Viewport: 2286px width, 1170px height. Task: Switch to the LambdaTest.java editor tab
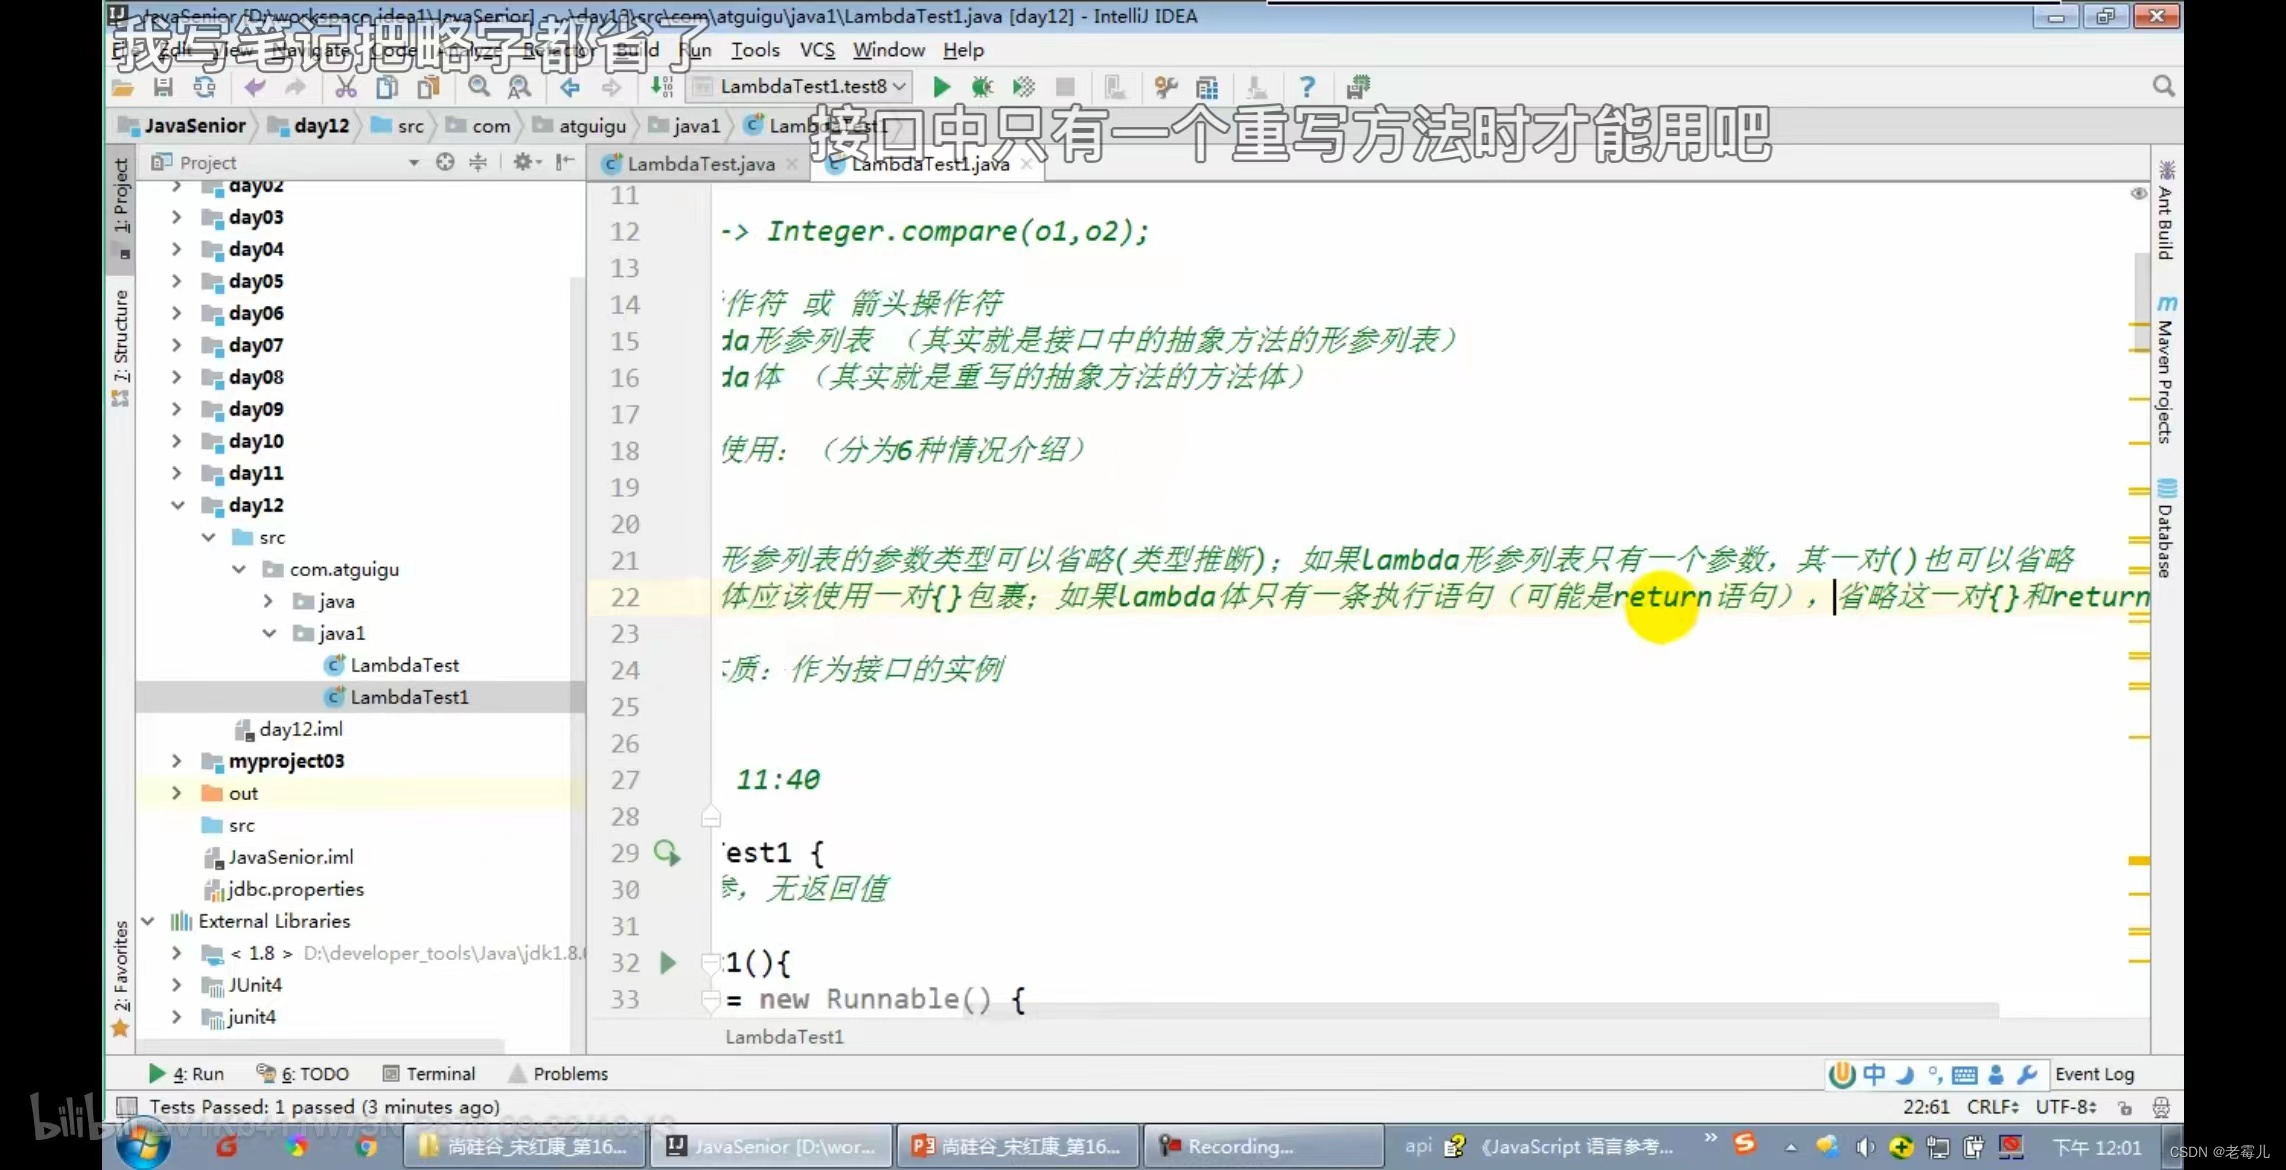point(700,164)
